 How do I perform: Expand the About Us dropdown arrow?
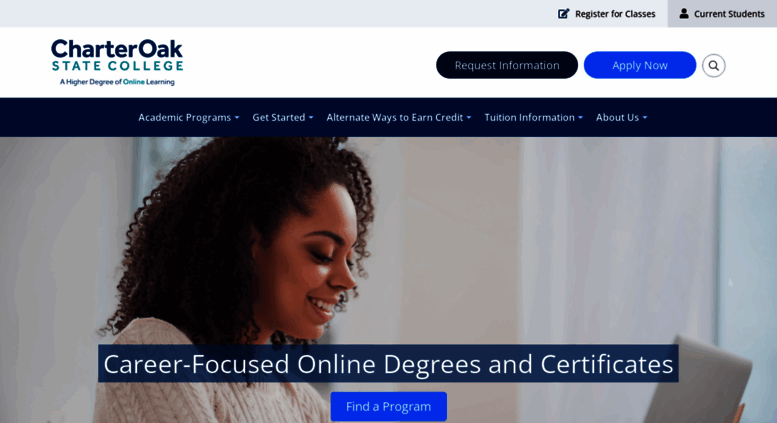point(645,118)
